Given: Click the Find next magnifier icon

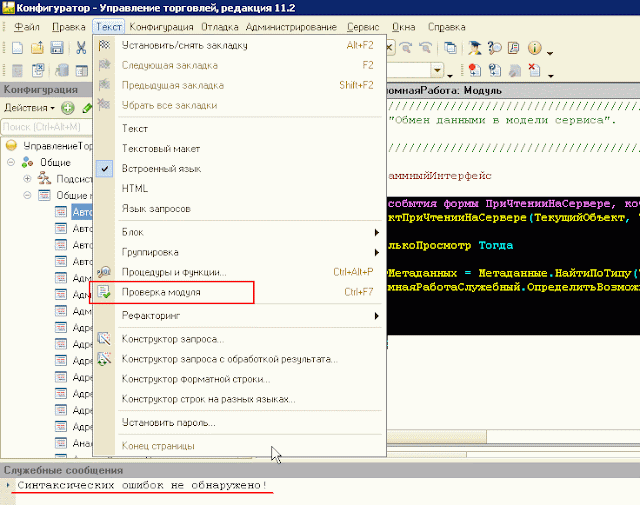Looking at the screenshot, I should click(406, 48).
